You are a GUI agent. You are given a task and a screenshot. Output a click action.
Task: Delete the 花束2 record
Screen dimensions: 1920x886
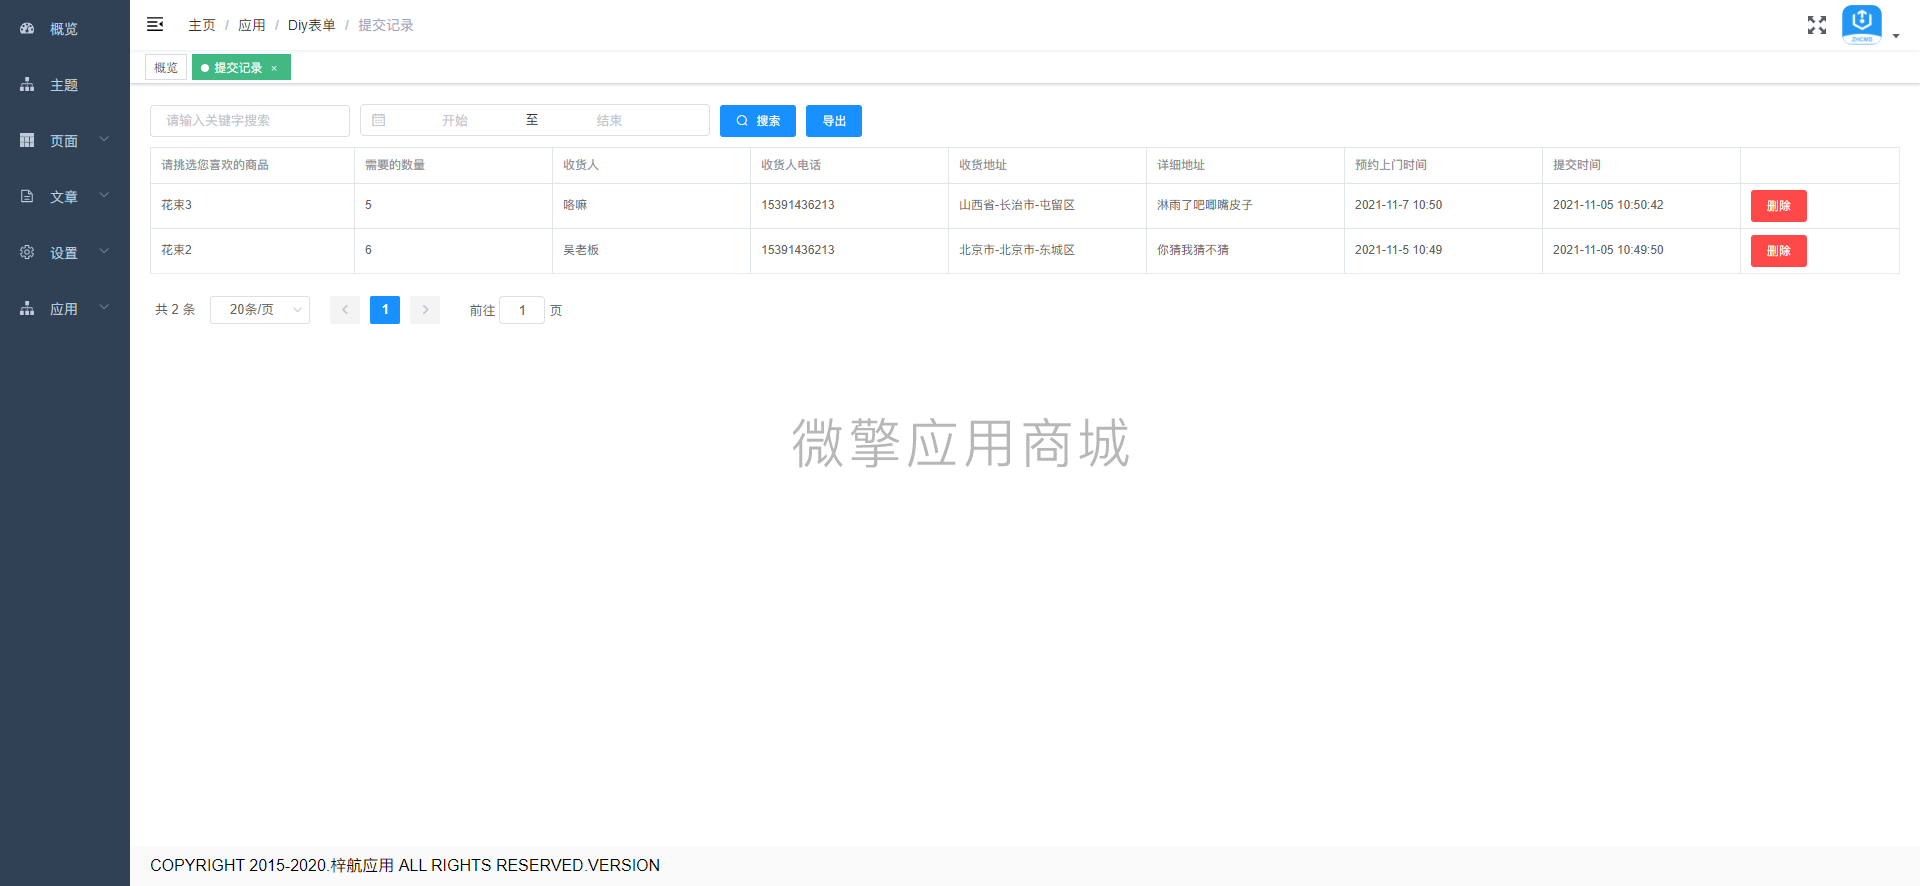[1778, 251]
